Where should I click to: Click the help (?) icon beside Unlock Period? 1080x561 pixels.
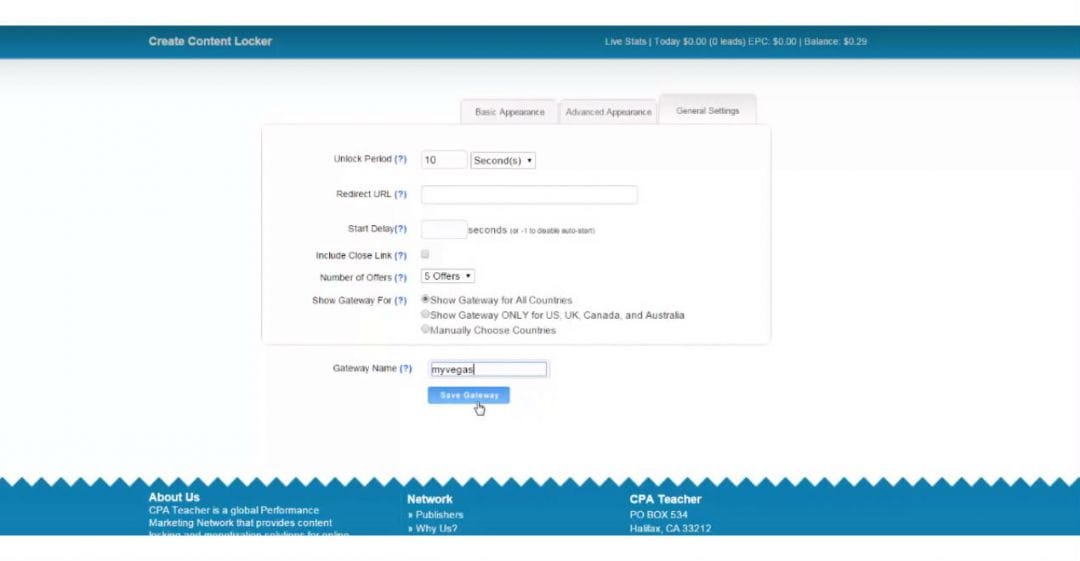(400, 160)
